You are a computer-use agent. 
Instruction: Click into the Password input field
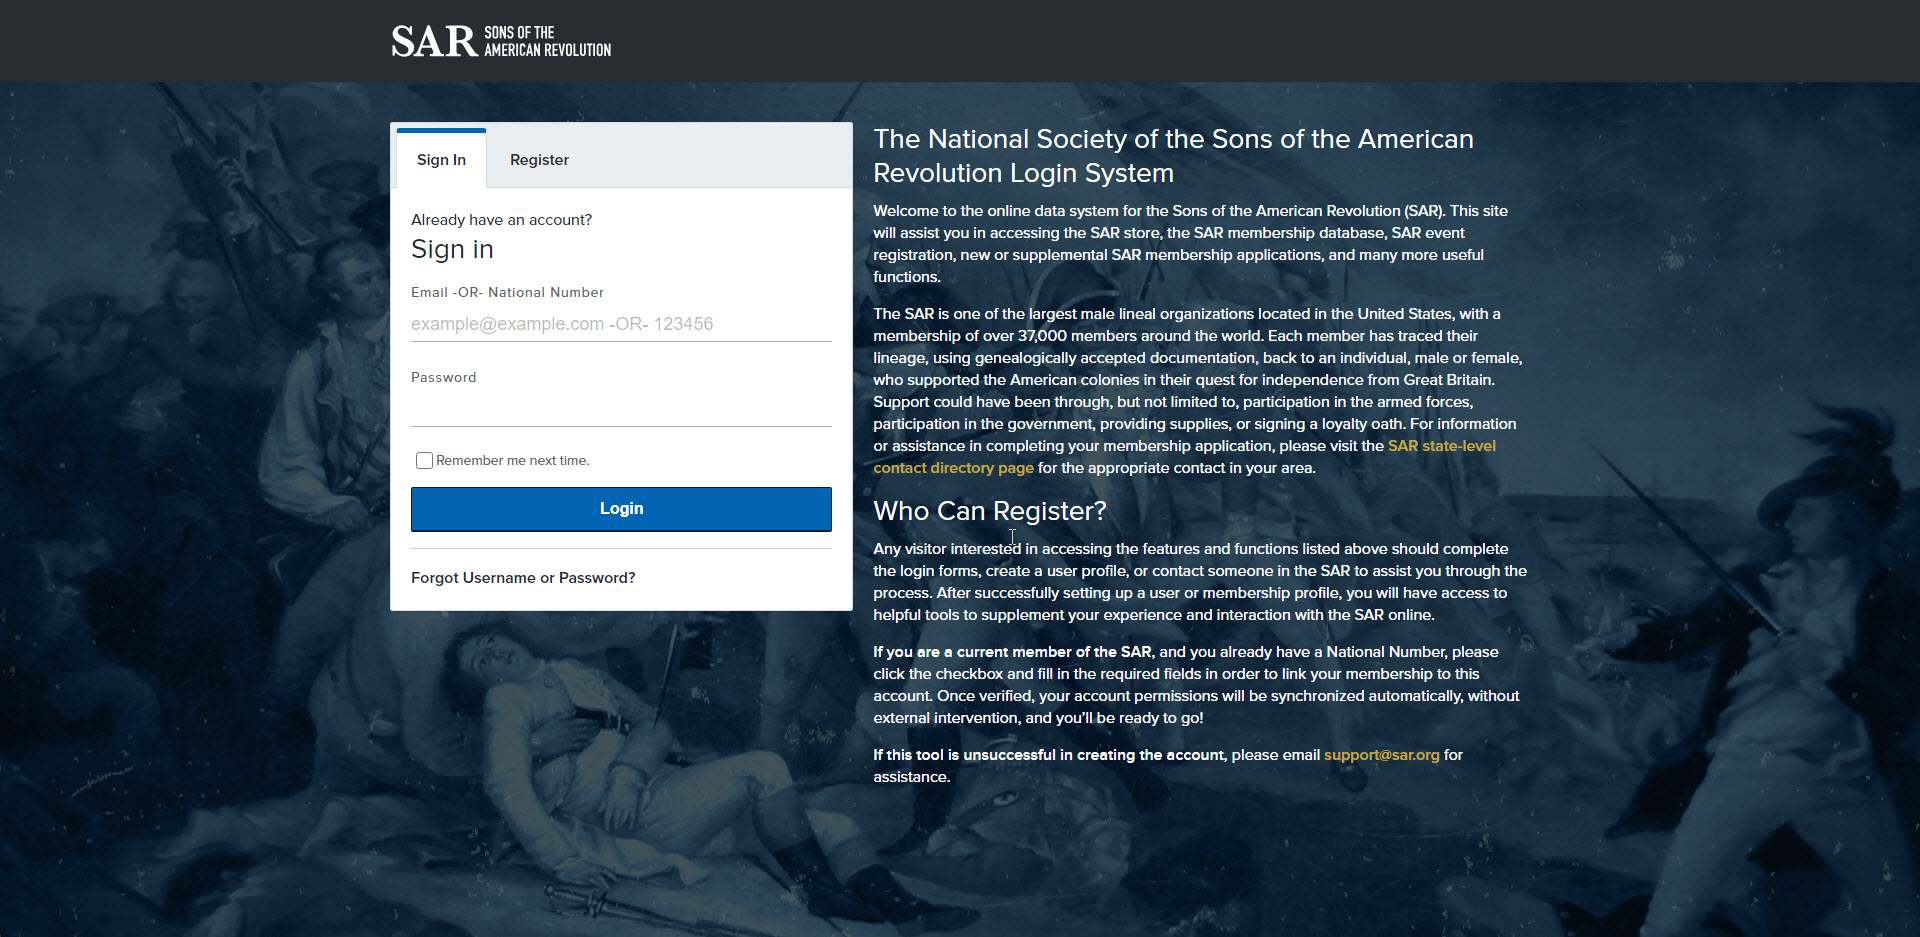[621, 409]
